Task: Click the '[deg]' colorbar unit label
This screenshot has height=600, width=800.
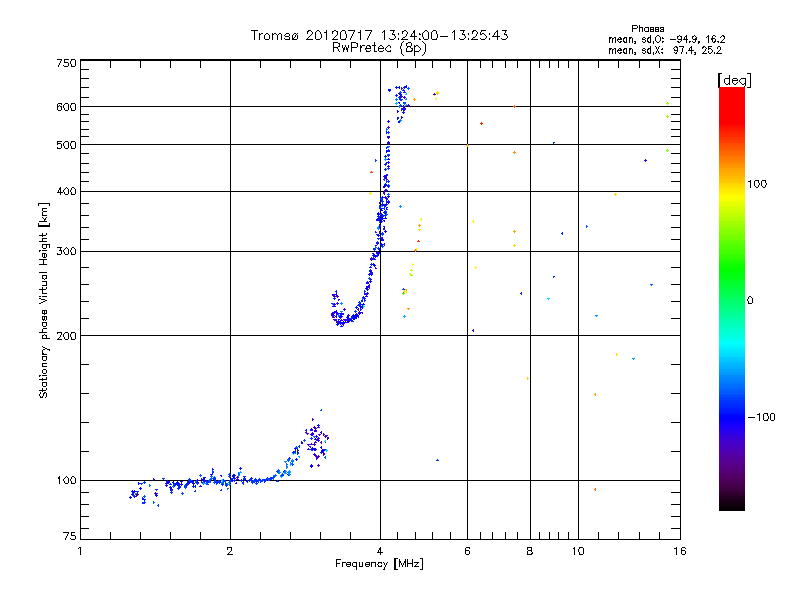Action: pyautogui.click(x=734, y=80)
